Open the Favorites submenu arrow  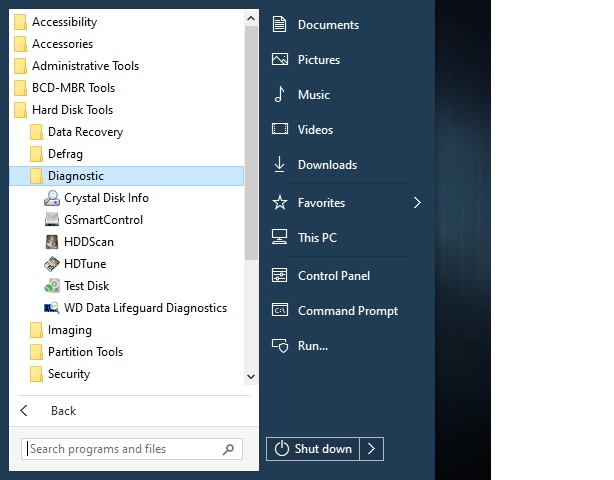[x=417, y=203]
